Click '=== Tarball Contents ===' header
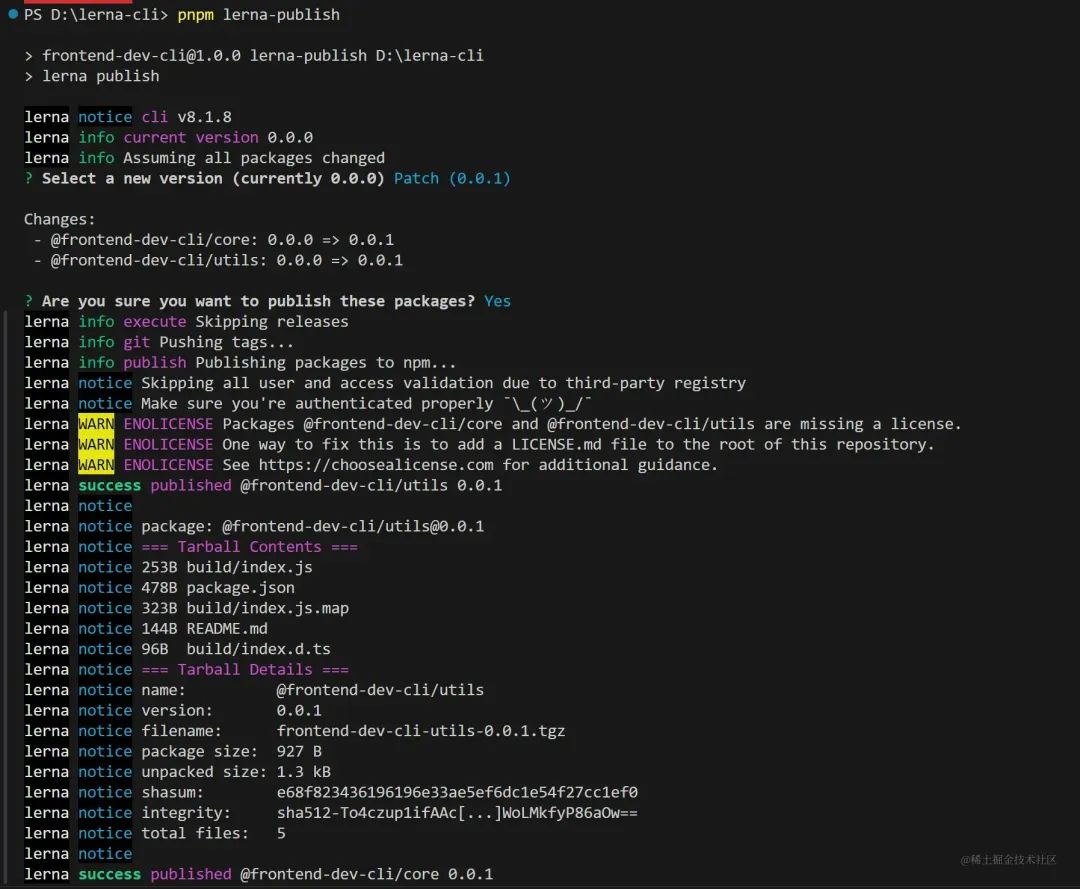The image size is (1080, 889). (x=249, y=547)
